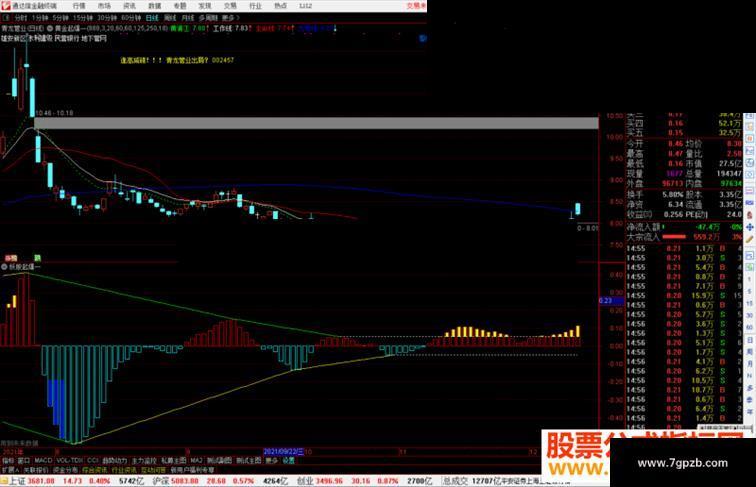Screen dimensions: 756x487
Task: Click the date marker 2021/09/22 on timeline
Action: tap(284, 452)
